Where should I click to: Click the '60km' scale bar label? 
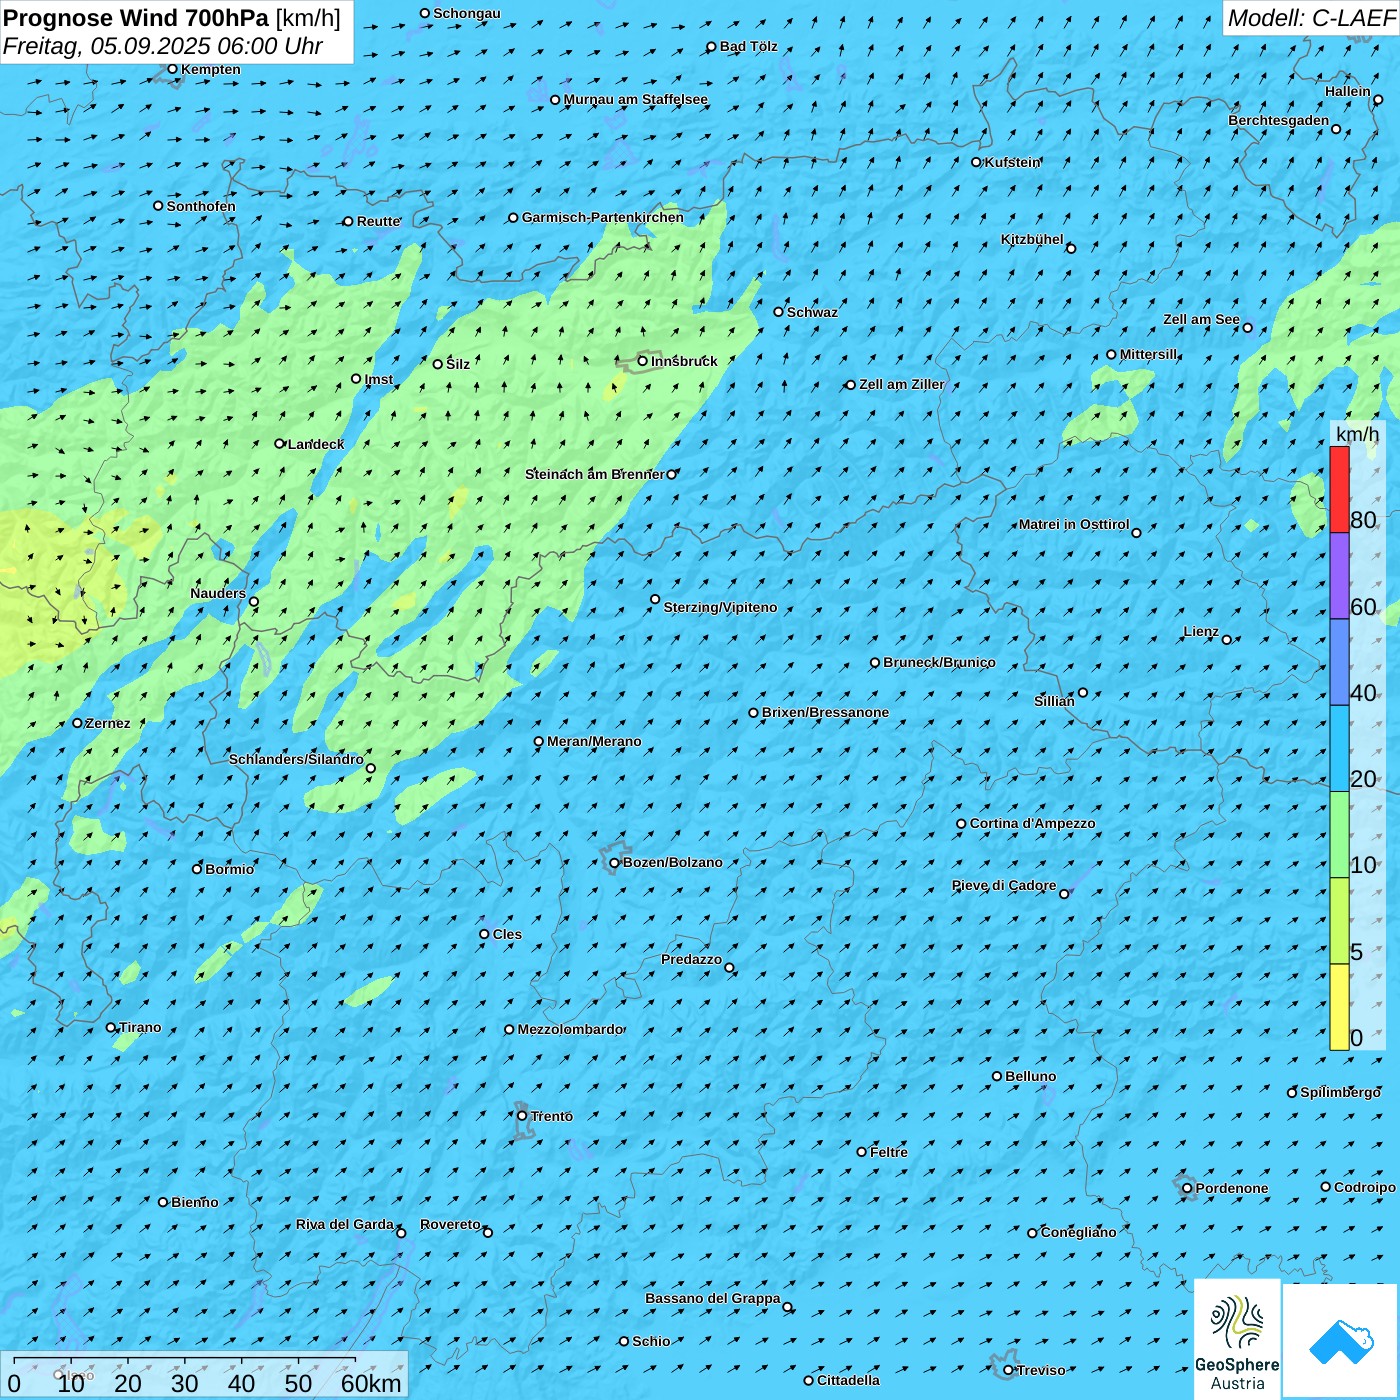point(371,1383)
